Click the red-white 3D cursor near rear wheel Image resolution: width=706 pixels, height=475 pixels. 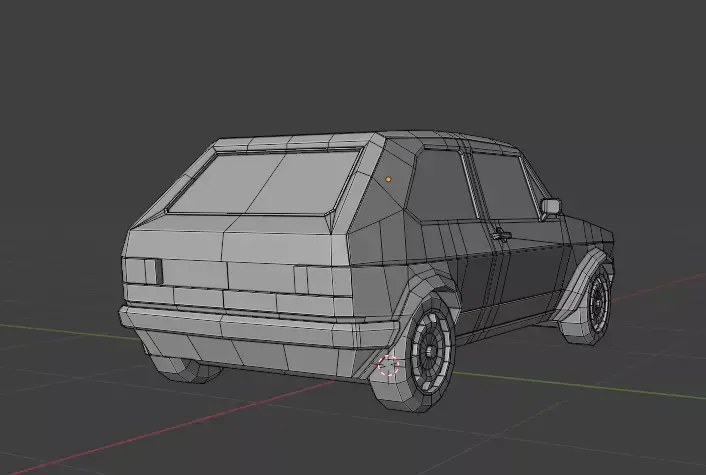coord(389,365)
